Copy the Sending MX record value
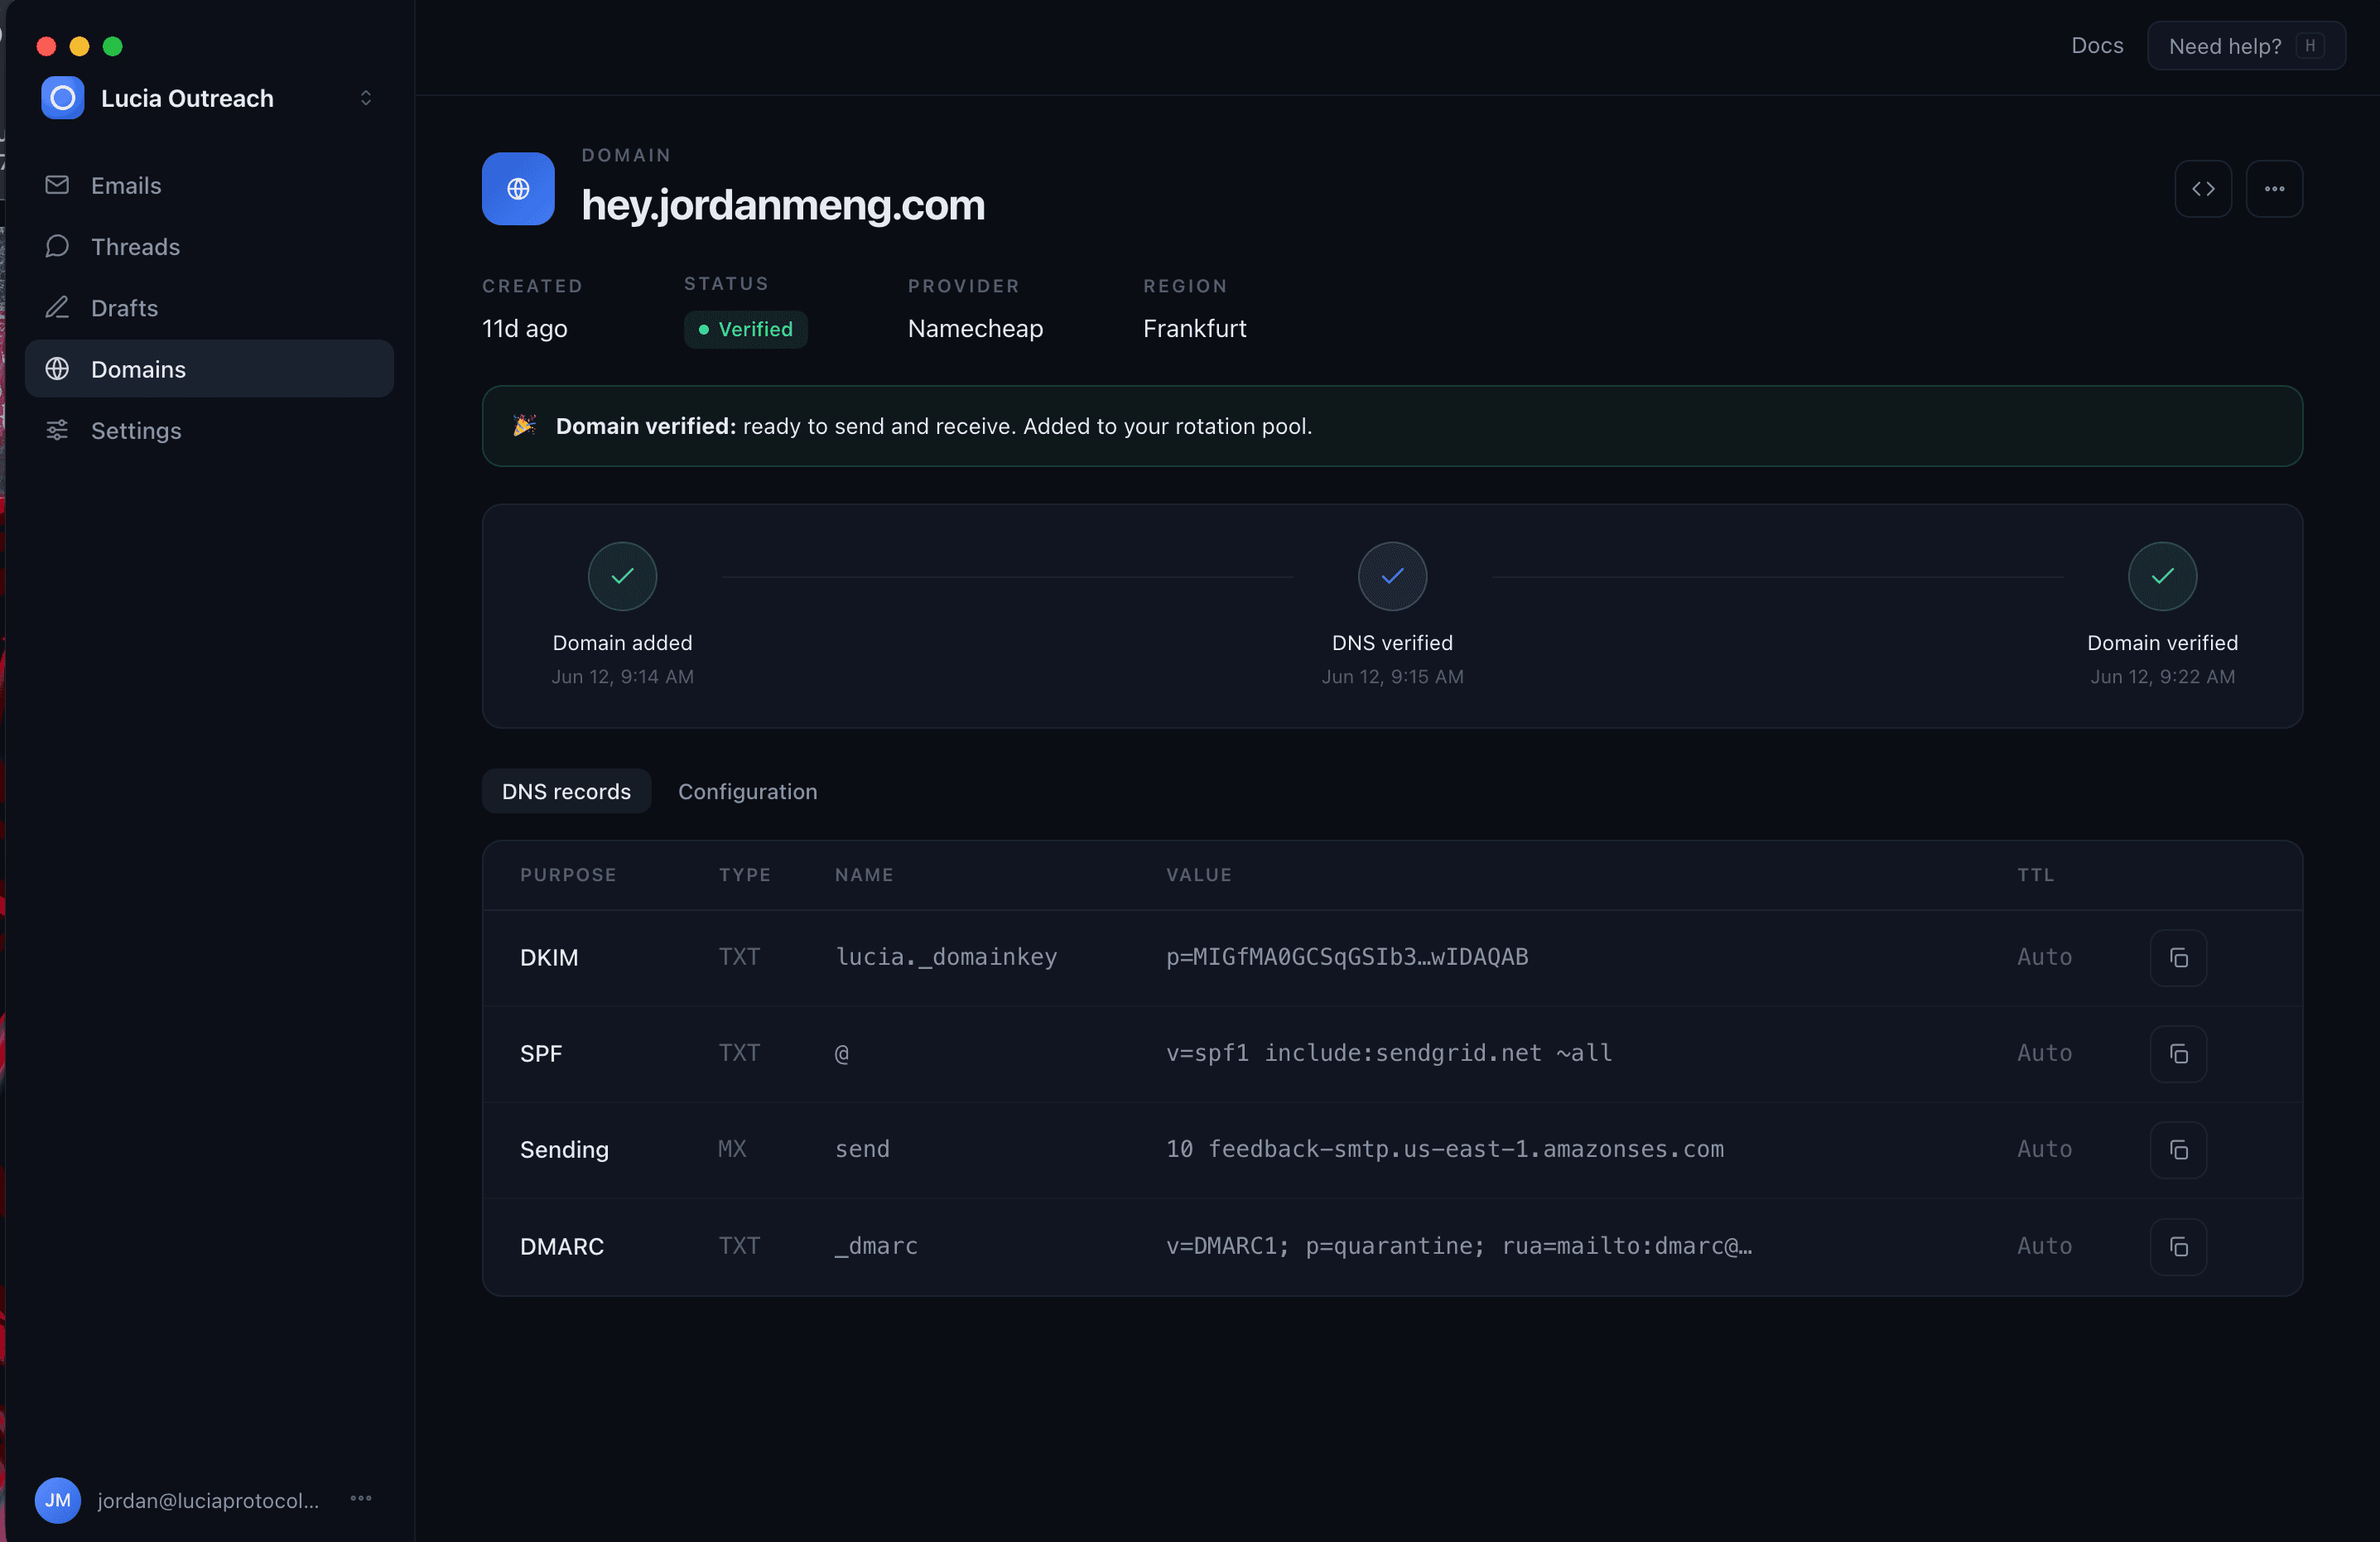The height and width of the screenshot is (1542, 2380). coord(2178,1150)
